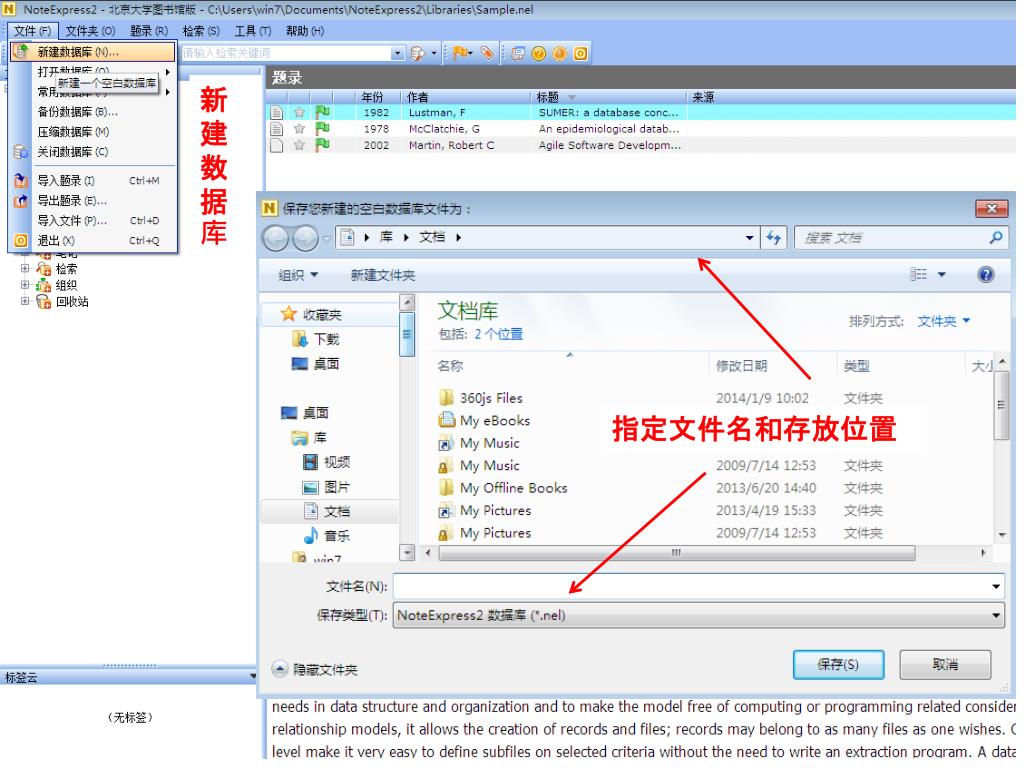The image size is (1024, 768).
Task: Open the address bar history dropdown
Action: pyautogui.click(x=749, y=238)
